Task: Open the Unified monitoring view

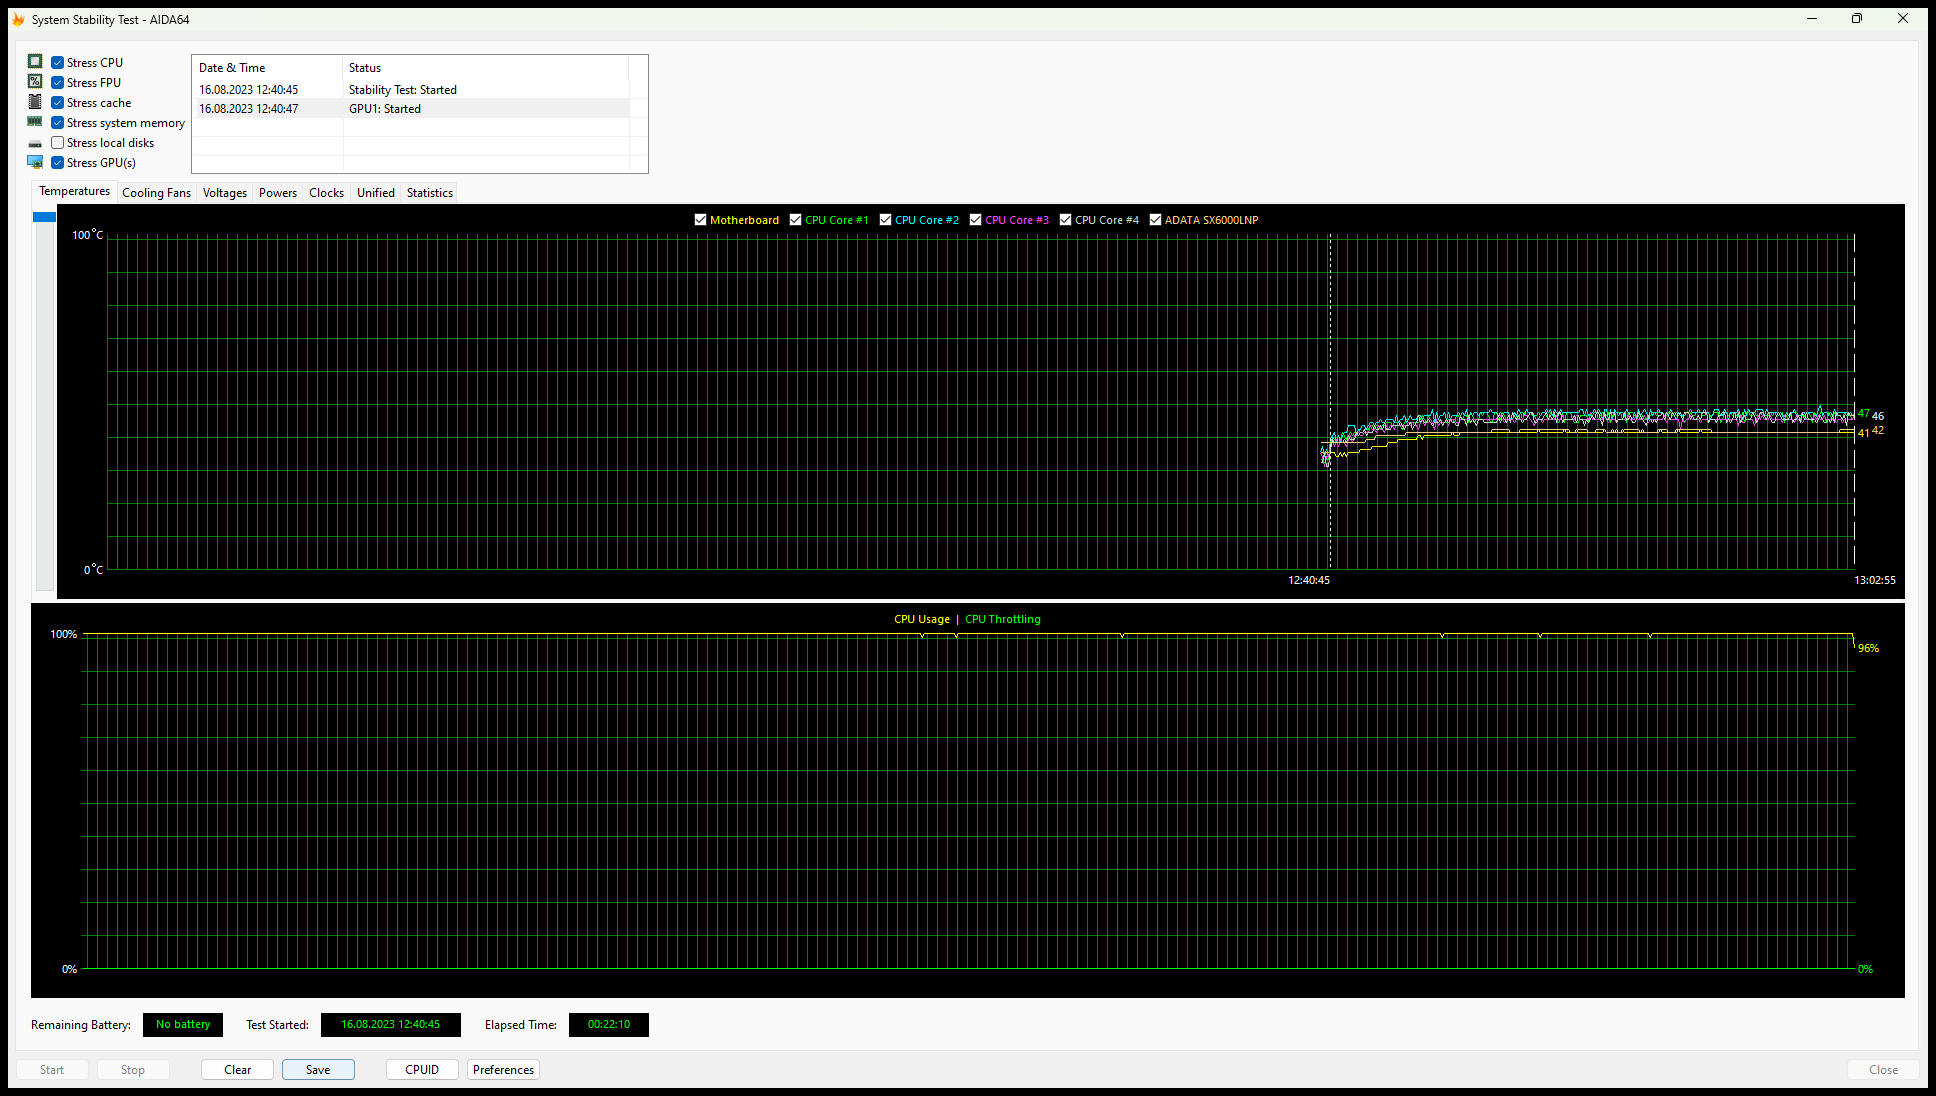Action: [374, 193]
